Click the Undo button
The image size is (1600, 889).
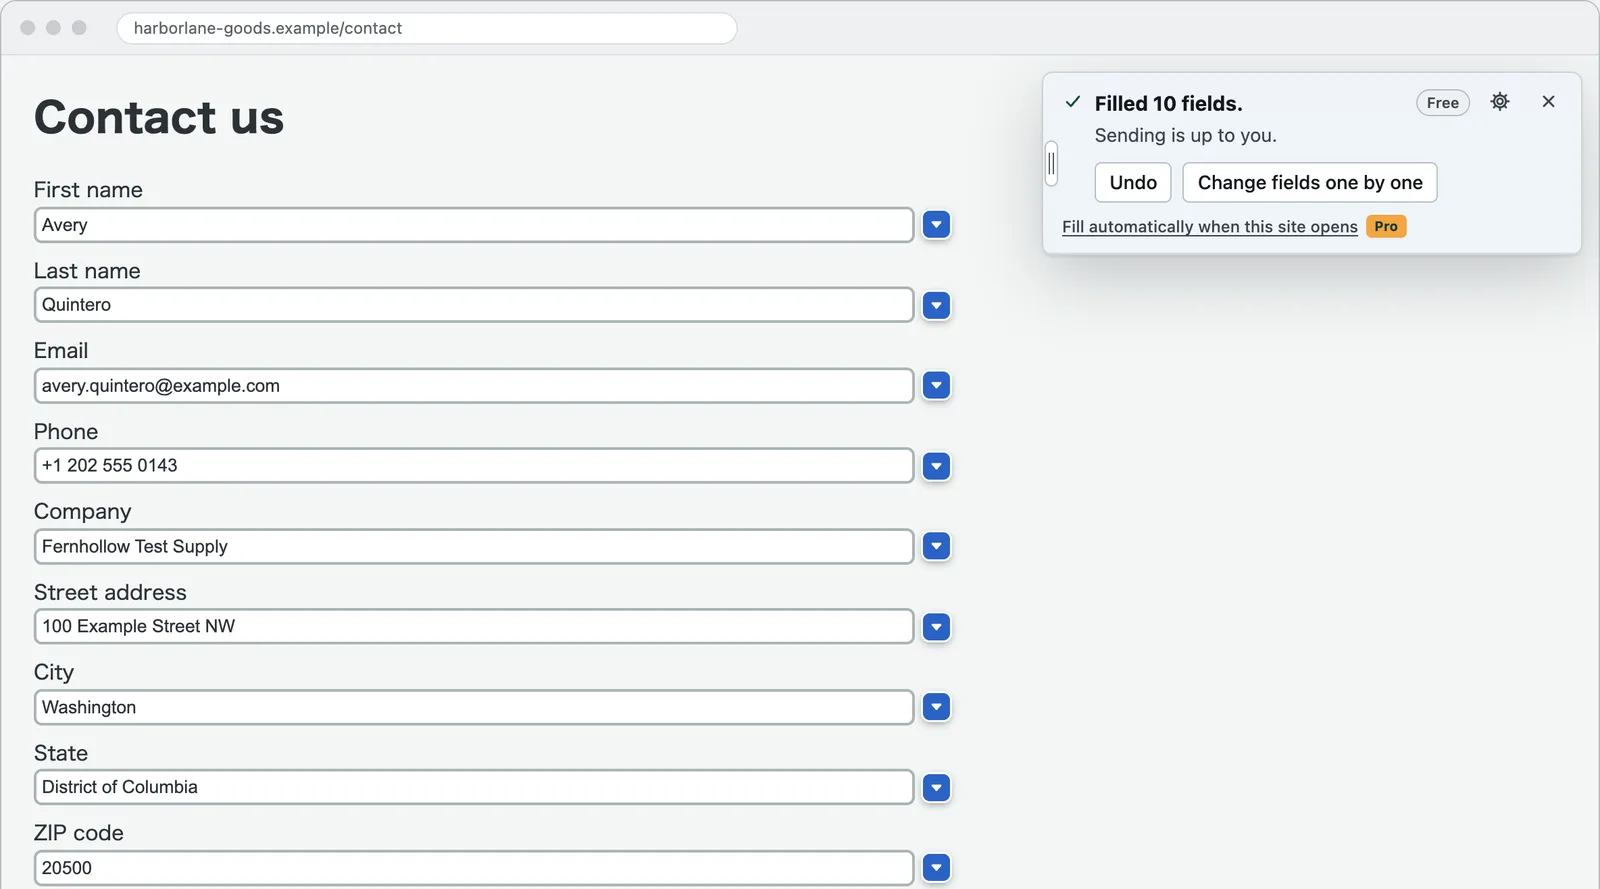pos(1133,183)
